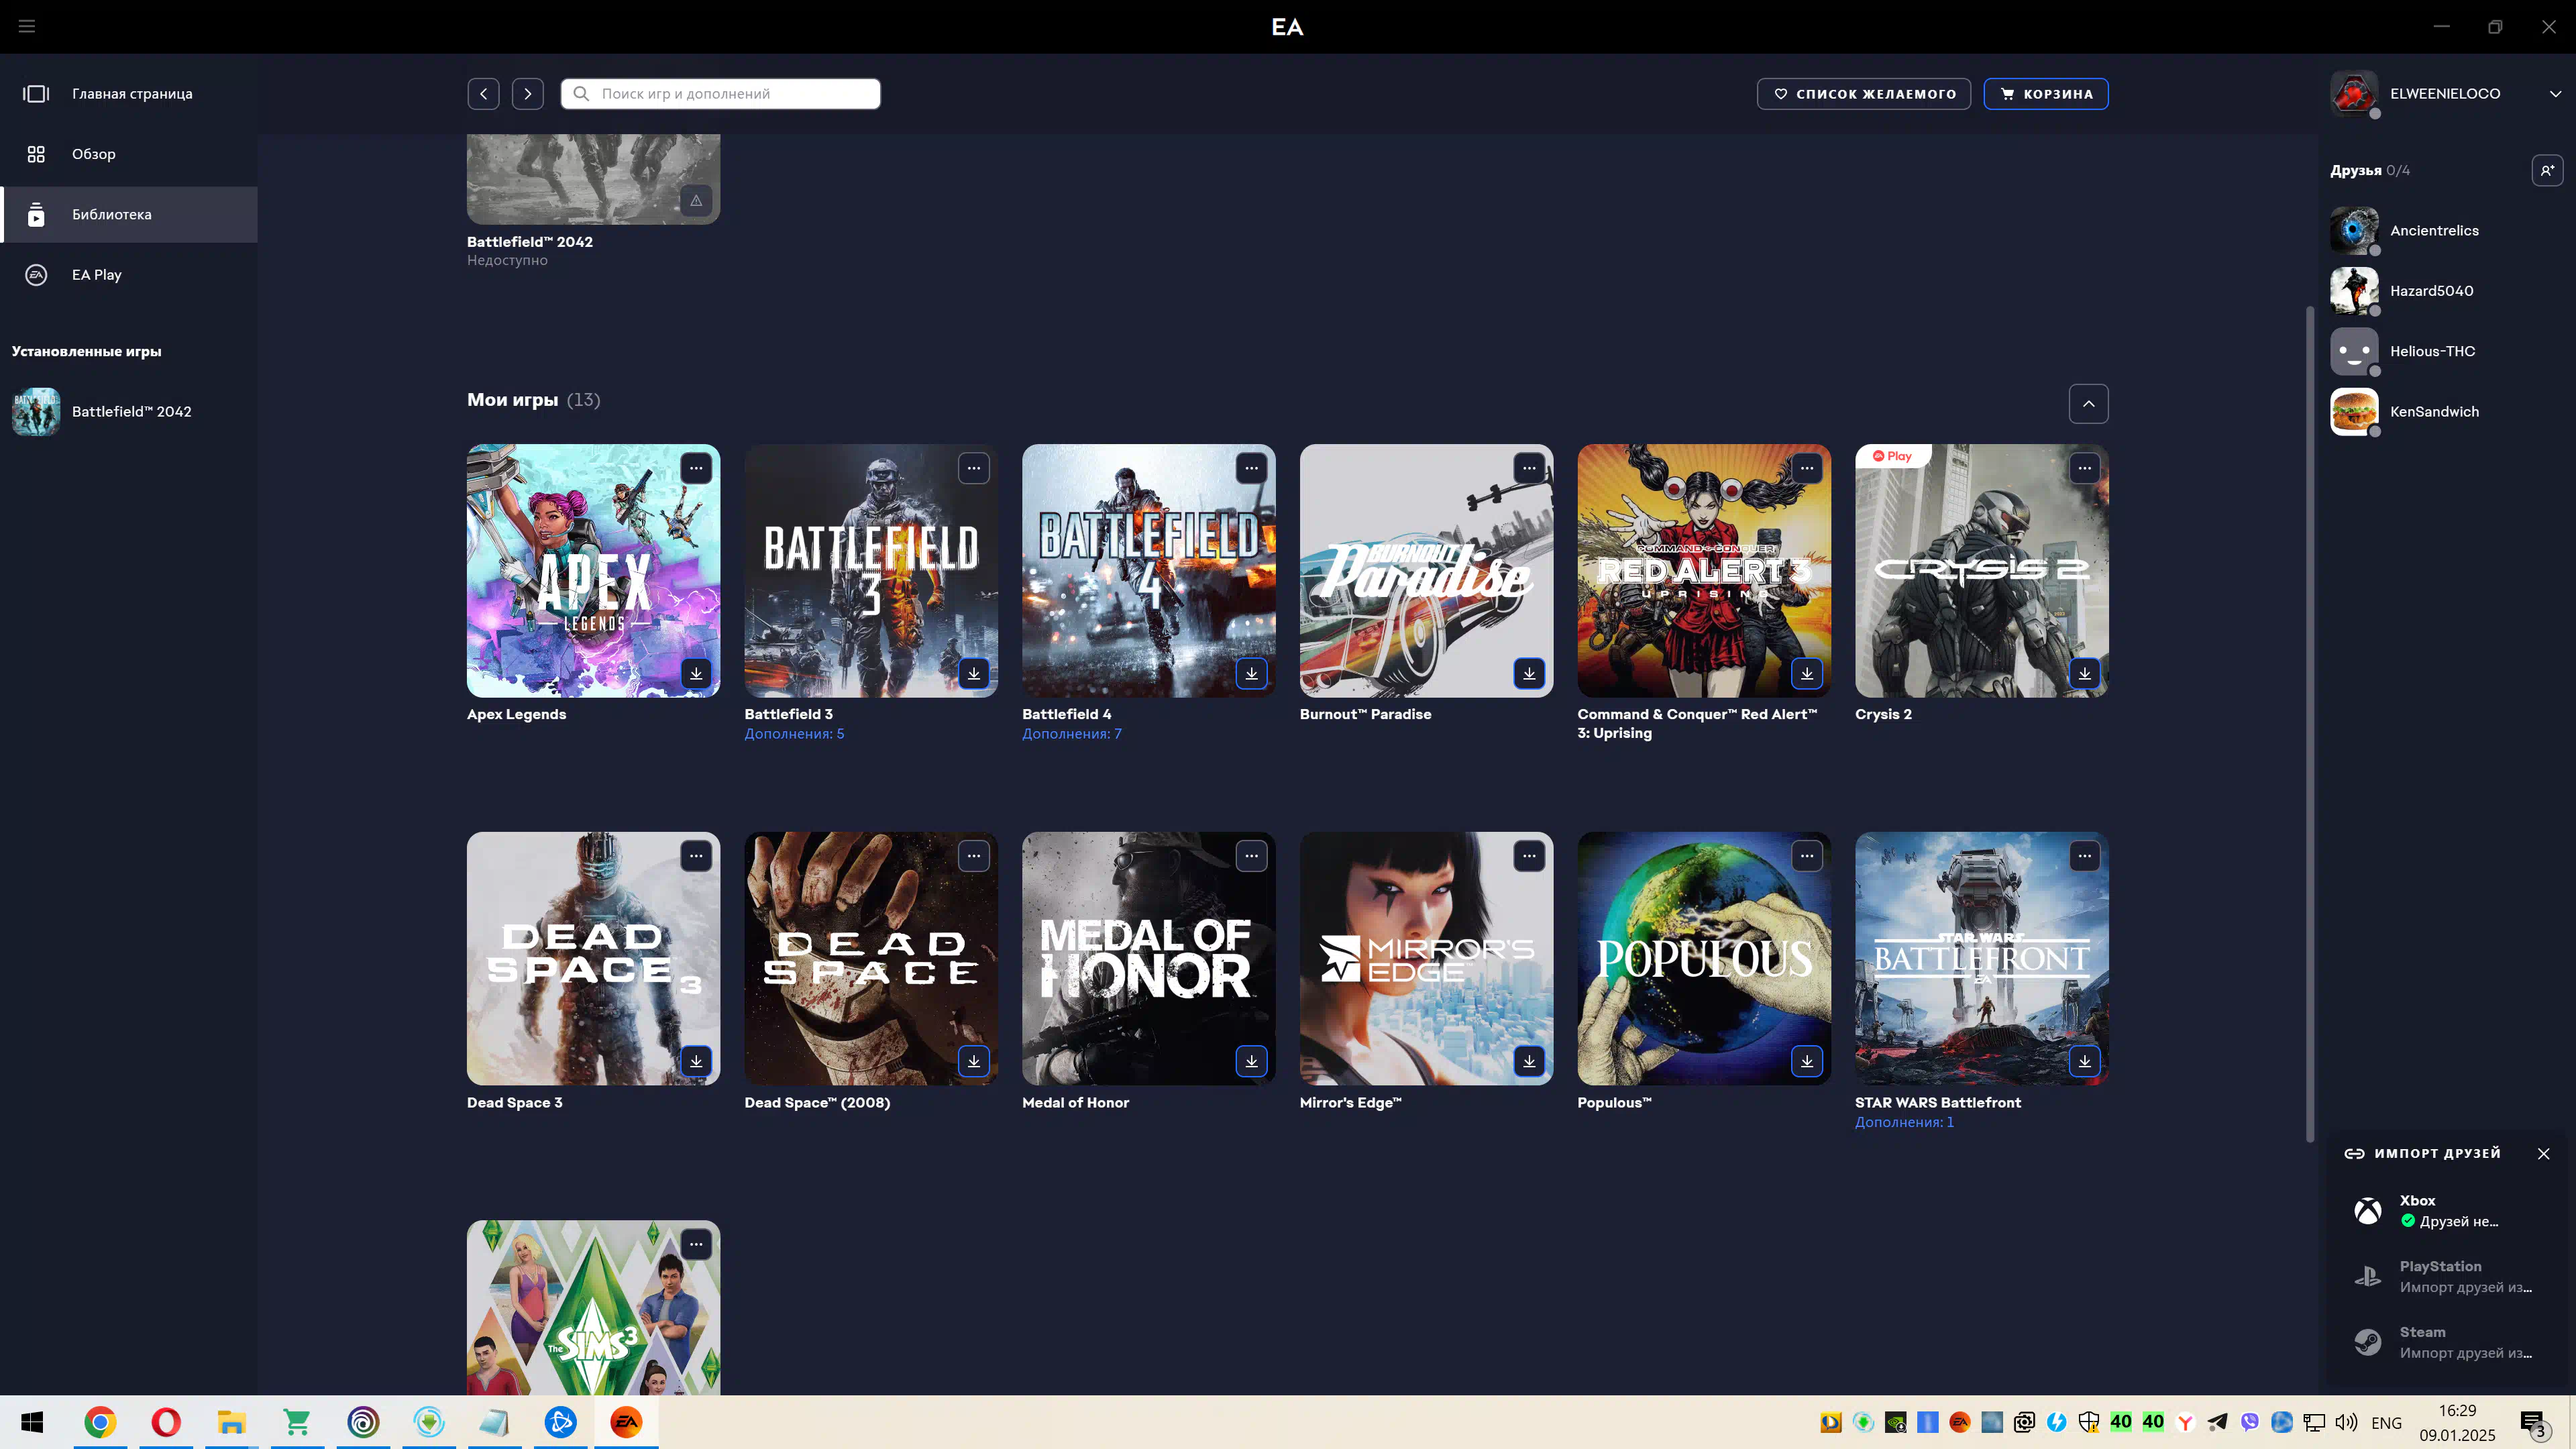Open Главная страница in the sidebar
The height and width of the screenshot is (1449, 2576).
(129, 93)
